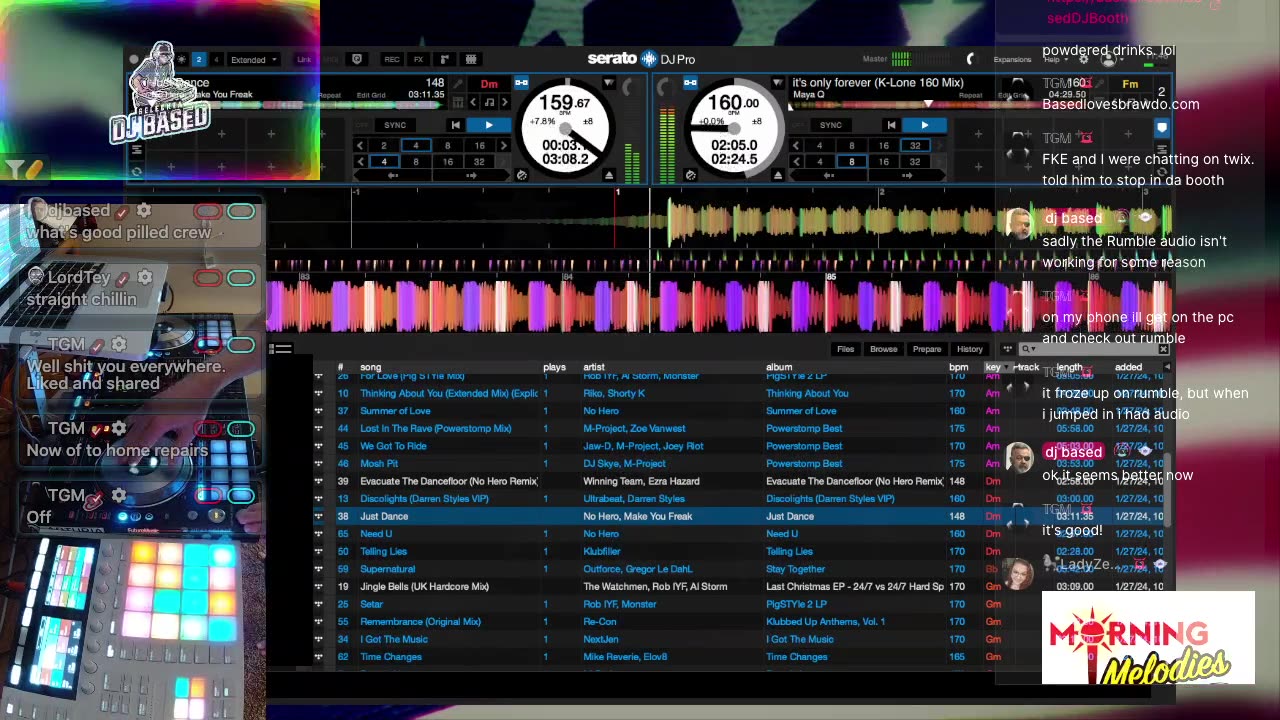This screenshot has height=720, width=1280.
Task: Open the Prepare panel tab
Action: click(x=926, y=349)
